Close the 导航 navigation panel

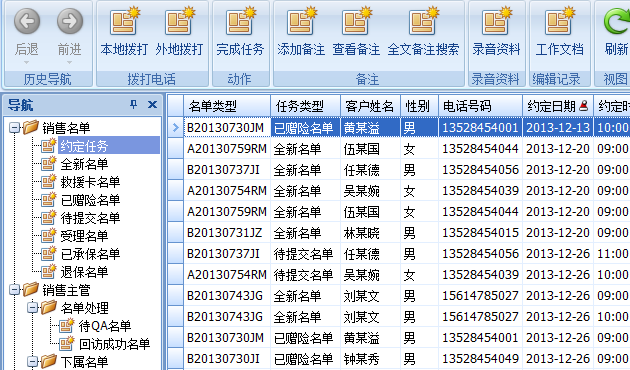pyautogui.click(x=152, y=105)
